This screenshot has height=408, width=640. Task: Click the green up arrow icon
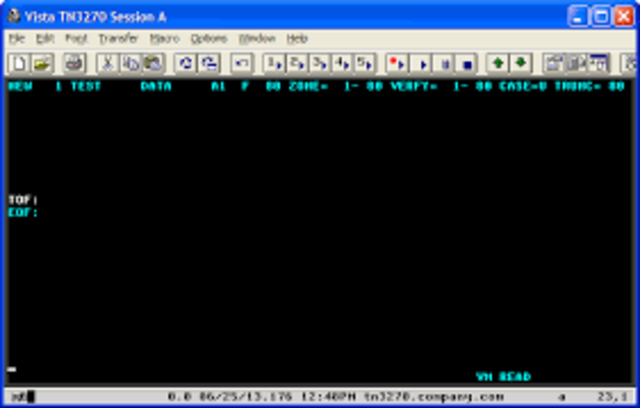point(498,63)
